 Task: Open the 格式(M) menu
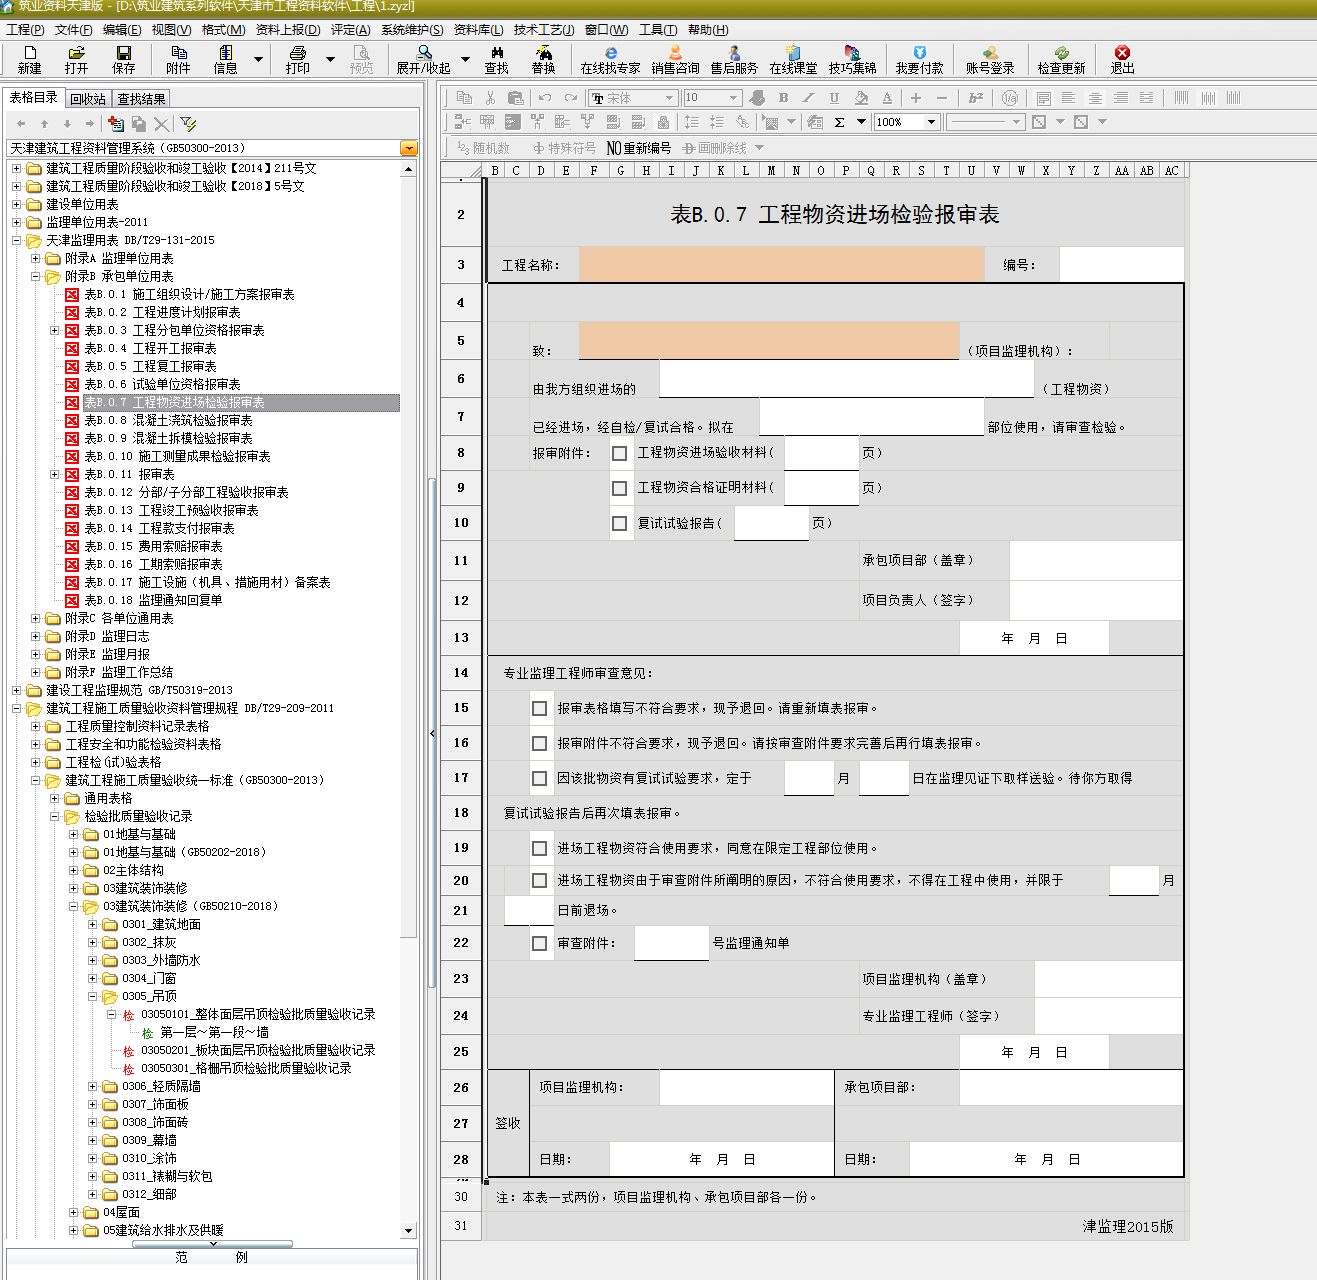(x=223, y=30)
